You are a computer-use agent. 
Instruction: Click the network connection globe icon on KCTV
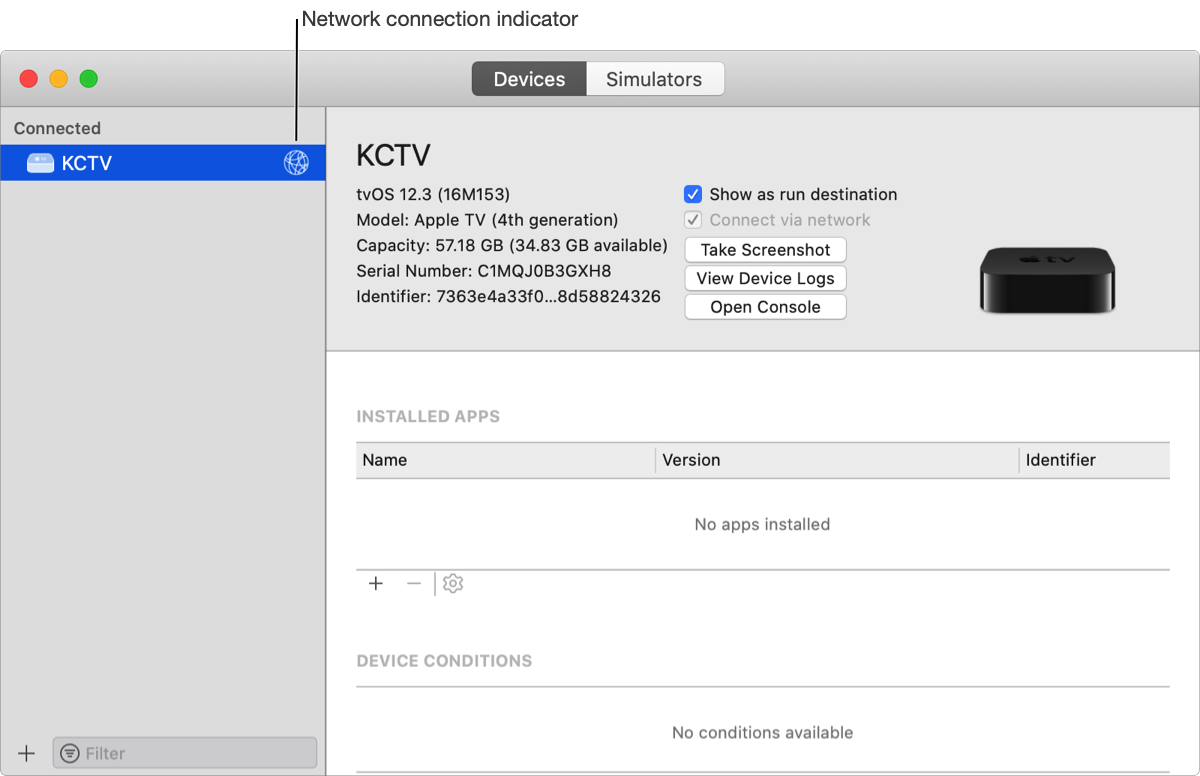(x=298, y=162)
